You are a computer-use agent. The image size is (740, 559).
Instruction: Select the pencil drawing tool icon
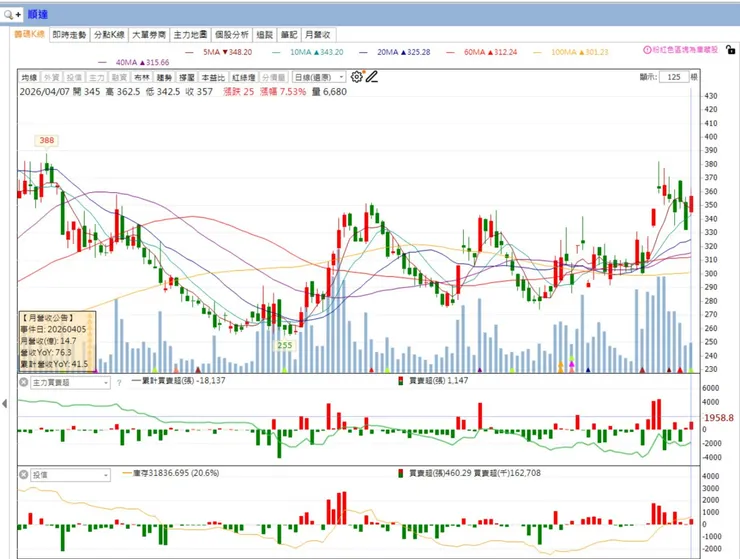tap(372, 76)
